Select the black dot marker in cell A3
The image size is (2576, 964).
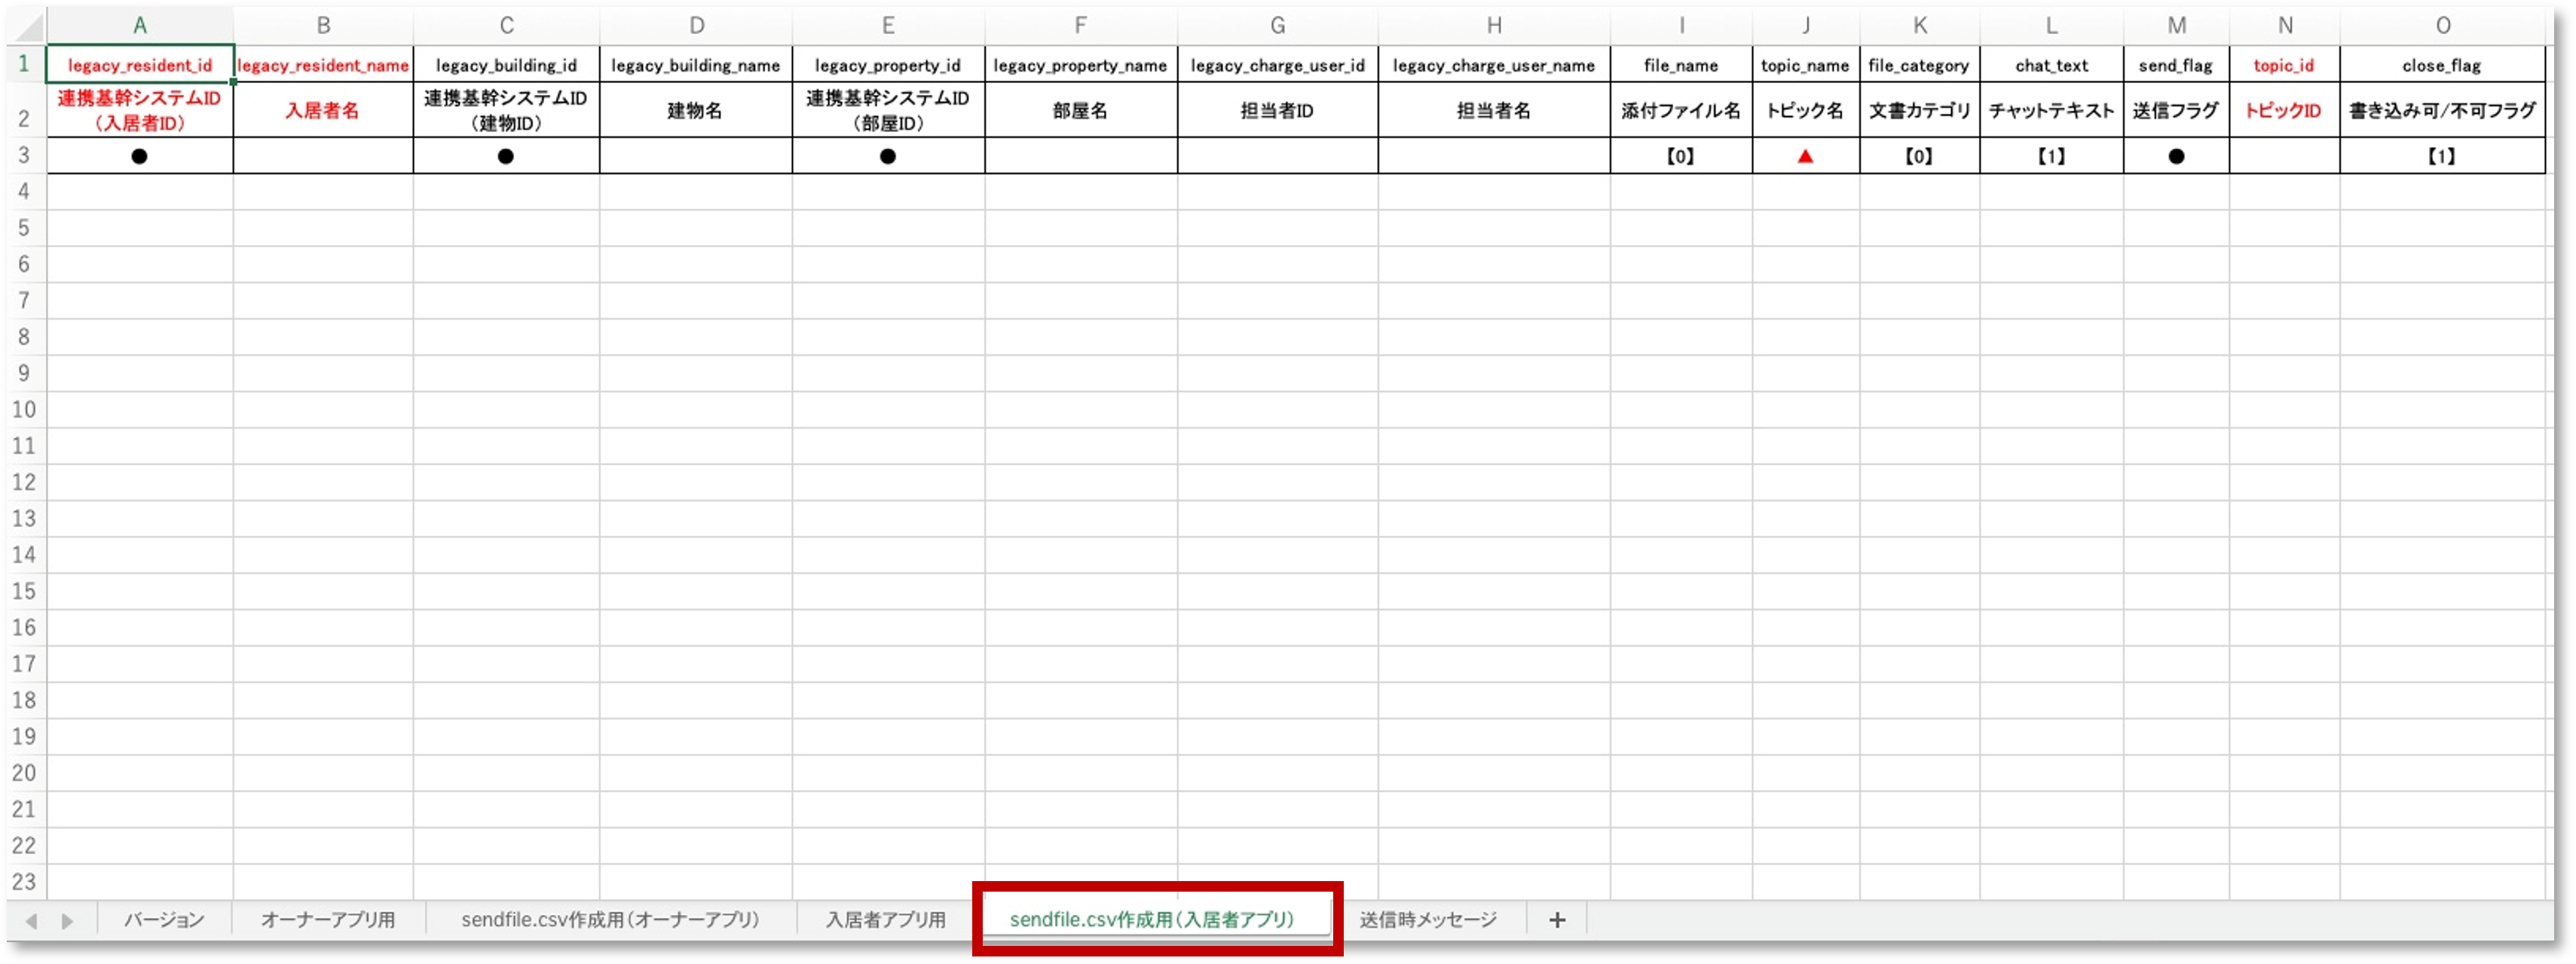(139, 156)
